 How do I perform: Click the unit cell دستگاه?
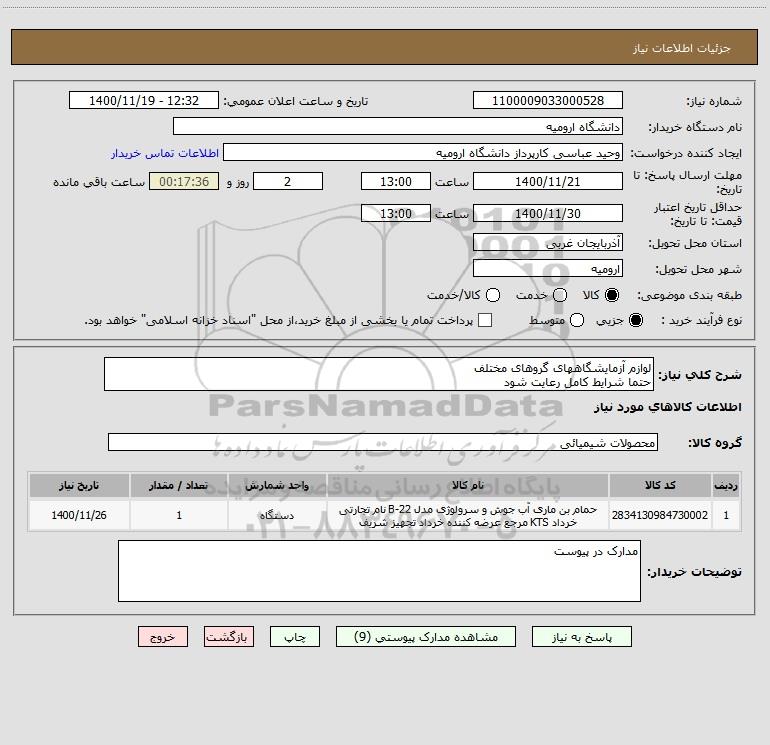[277, 515]
